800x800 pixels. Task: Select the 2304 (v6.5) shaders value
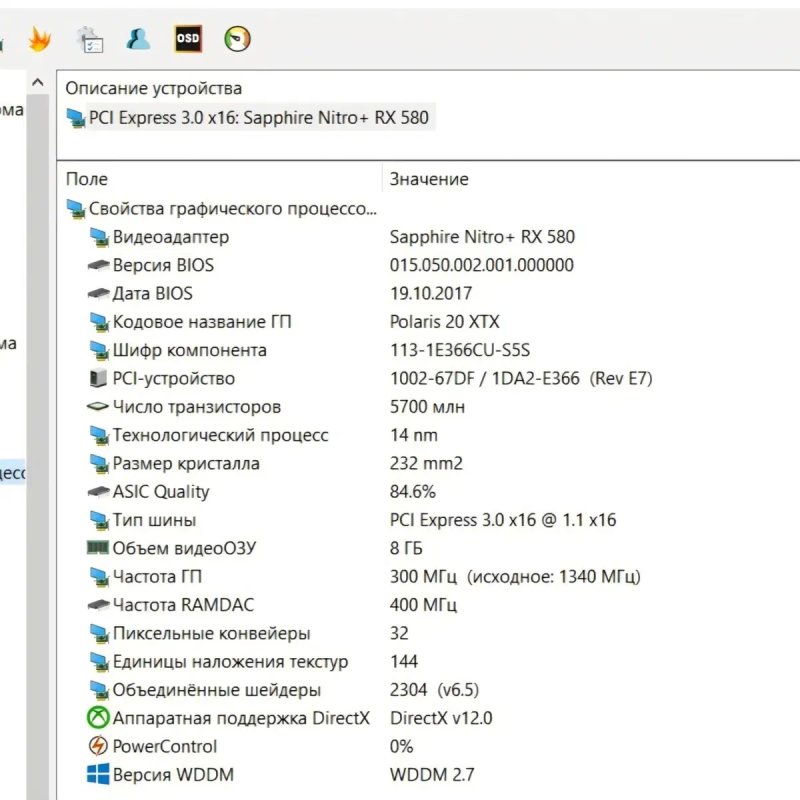pos(435,690)
